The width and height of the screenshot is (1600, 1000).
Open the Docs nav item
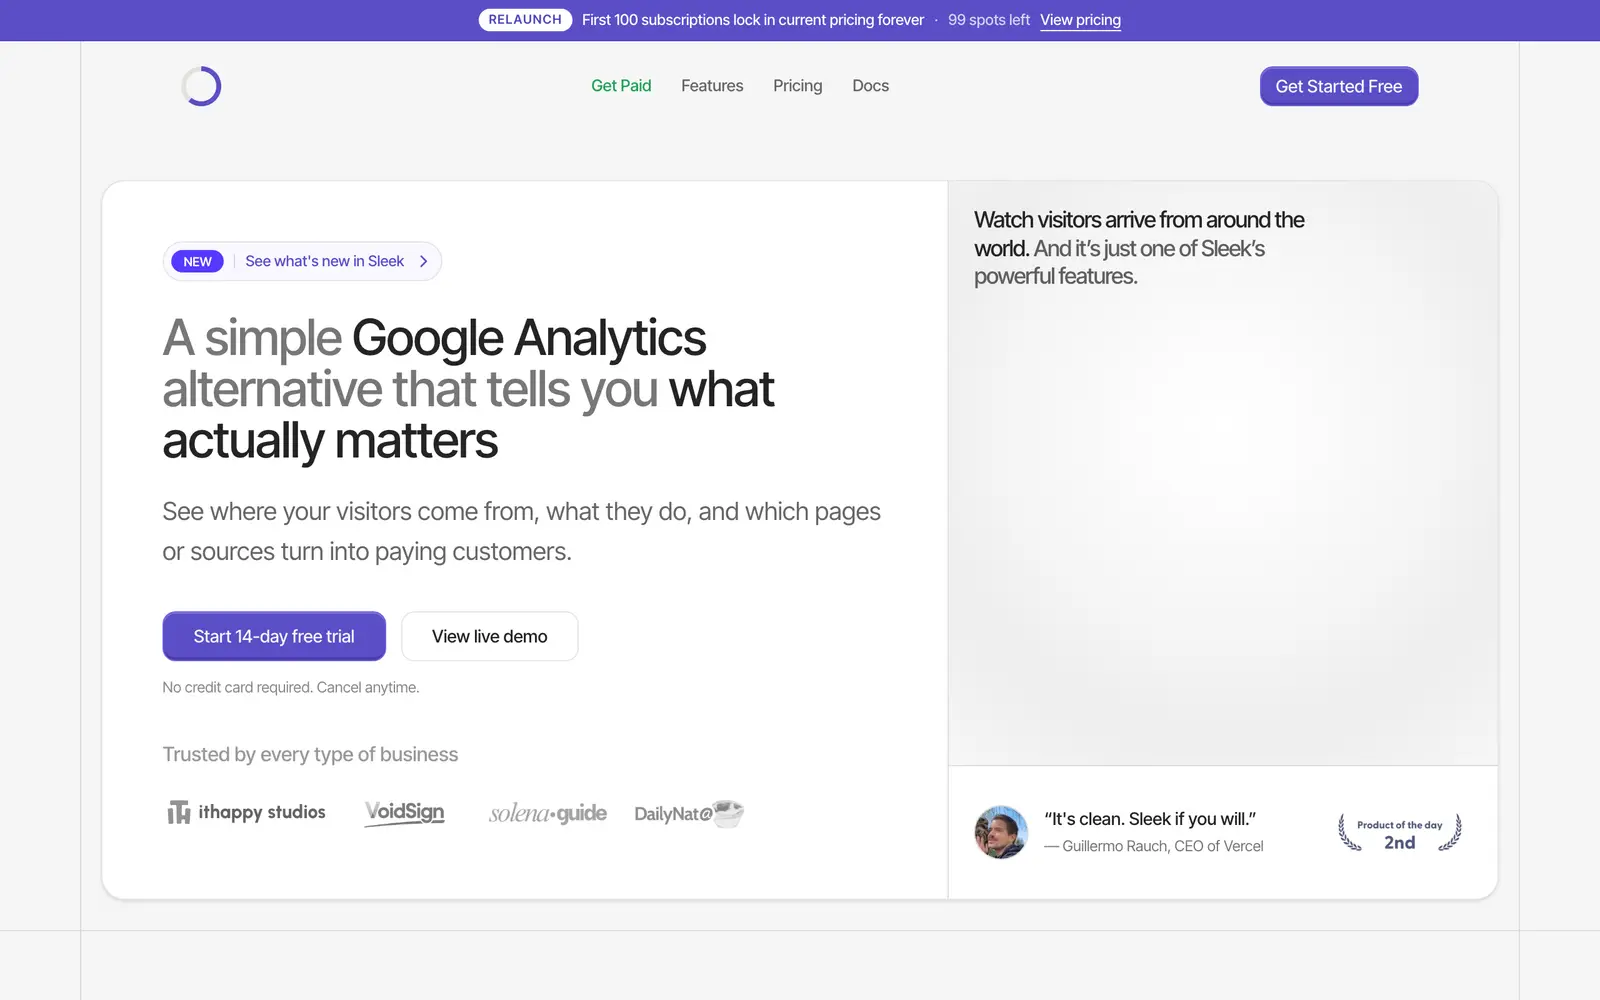[870, 86]
